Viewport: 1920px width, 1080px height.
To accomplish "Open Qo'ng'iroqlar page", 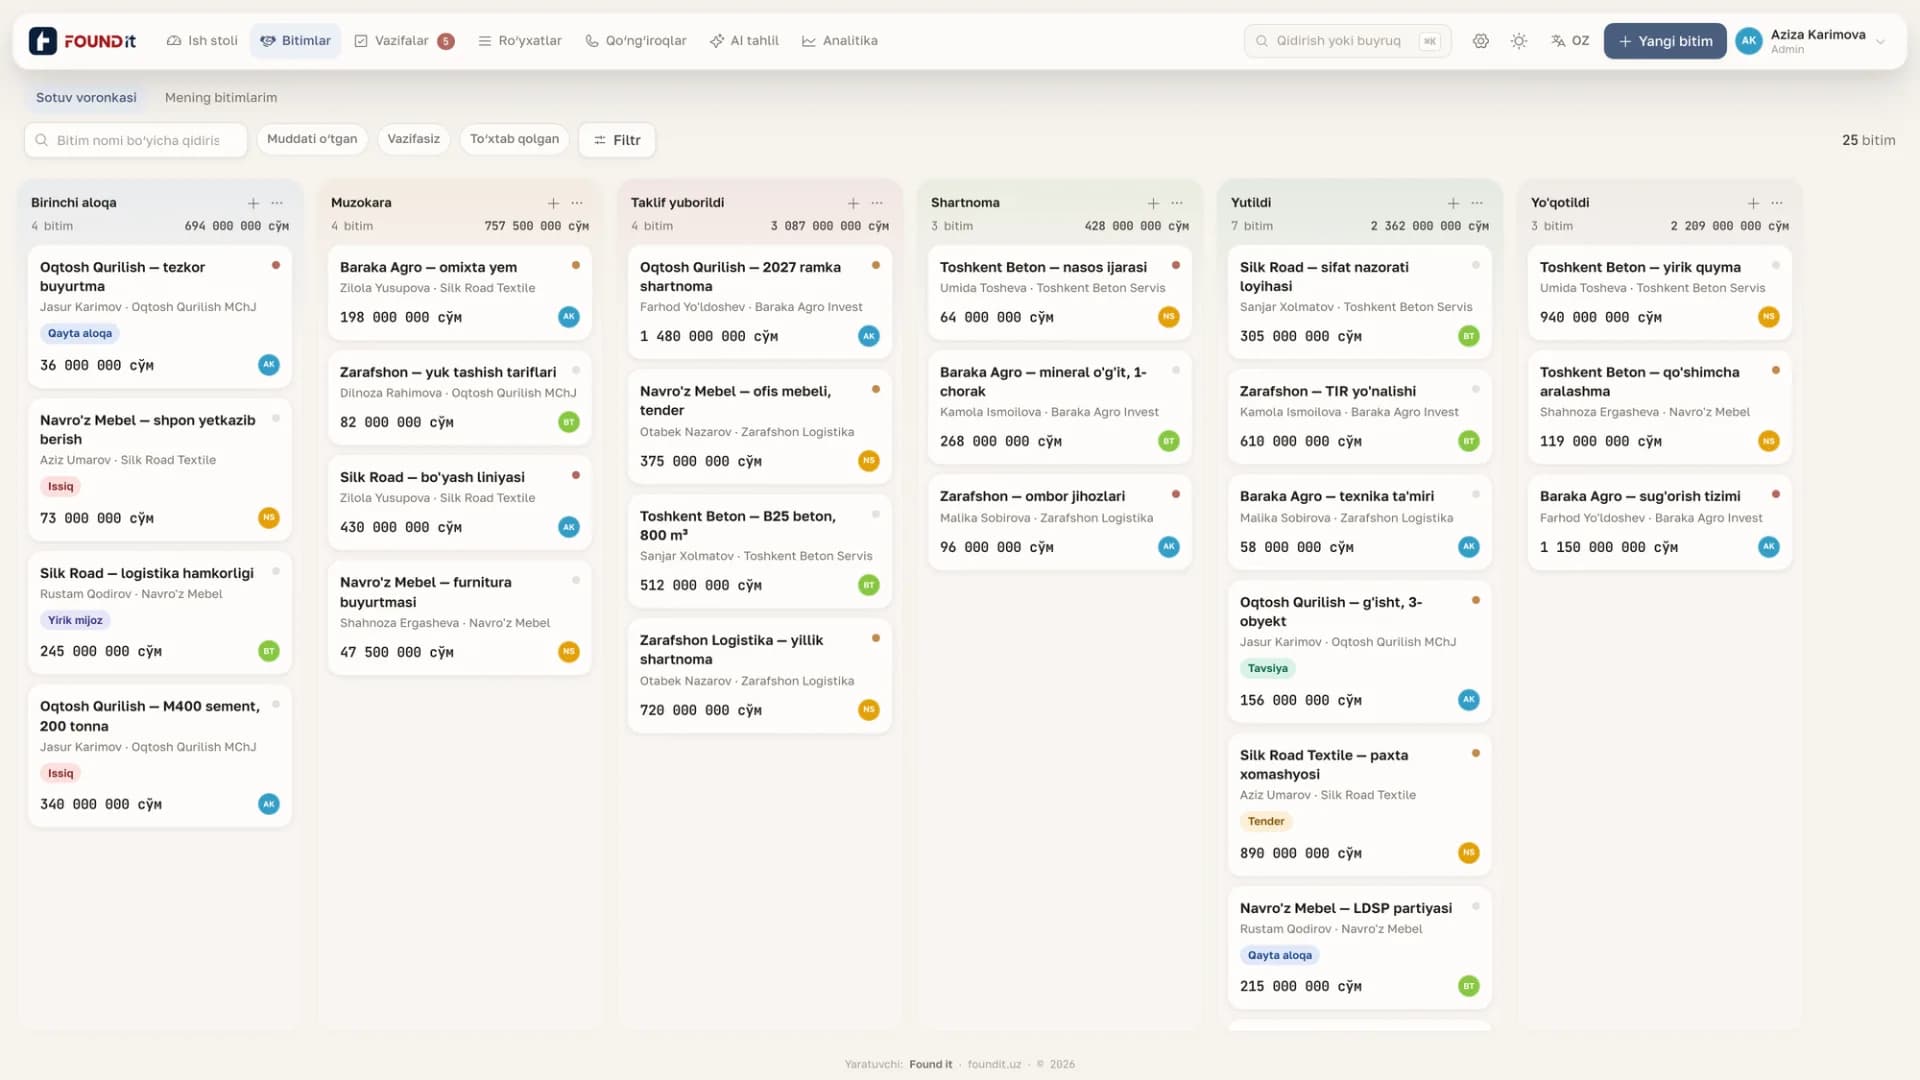I will click(636, 41).
